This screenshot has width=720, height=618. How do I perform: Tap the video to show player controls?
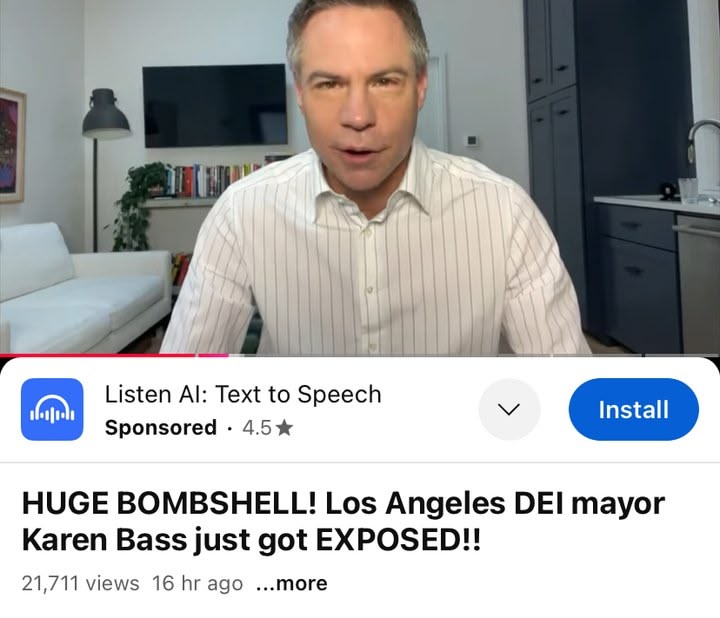pos(360,176)
